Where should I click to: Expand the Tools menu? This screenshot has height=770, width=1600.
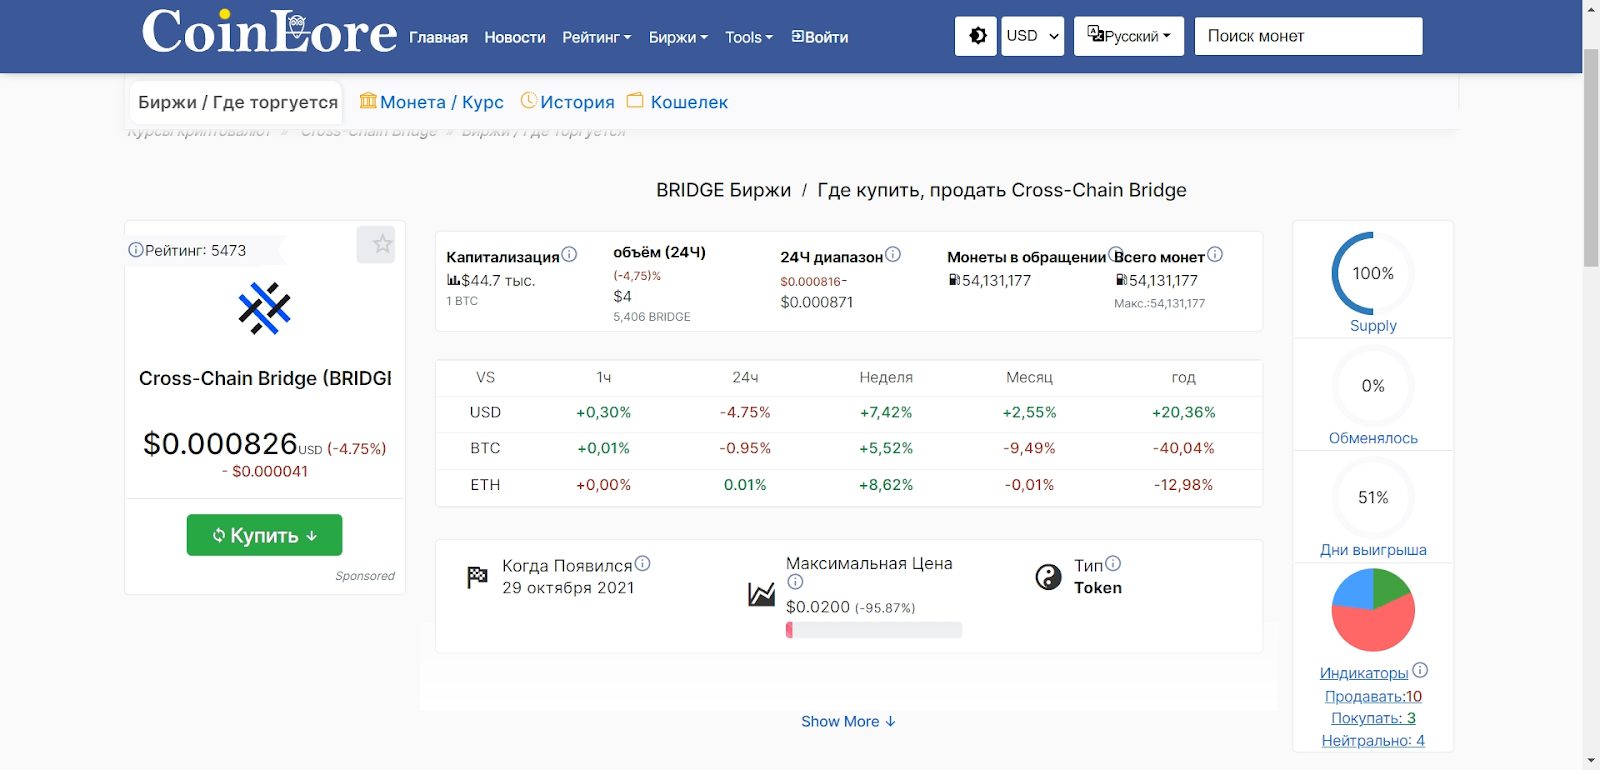(749, 37)
